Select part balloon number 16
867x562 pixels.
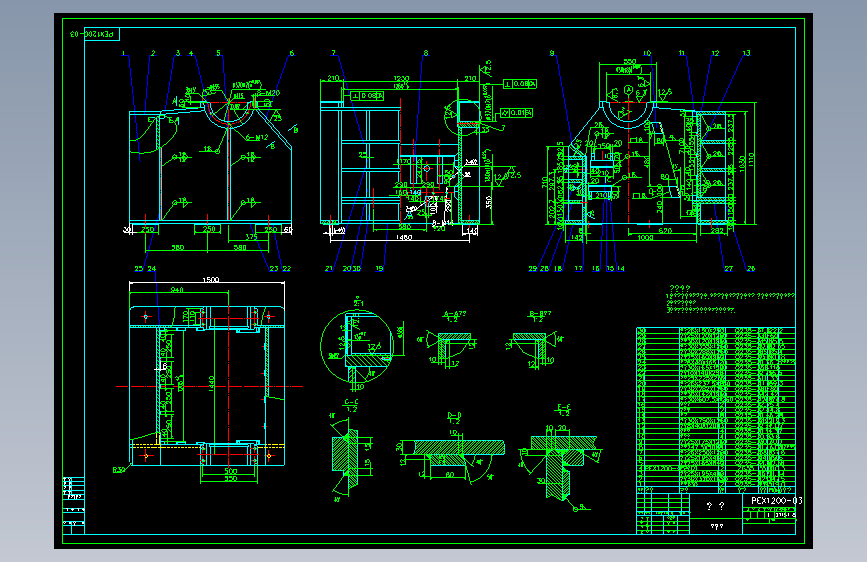tap(596, 269)
